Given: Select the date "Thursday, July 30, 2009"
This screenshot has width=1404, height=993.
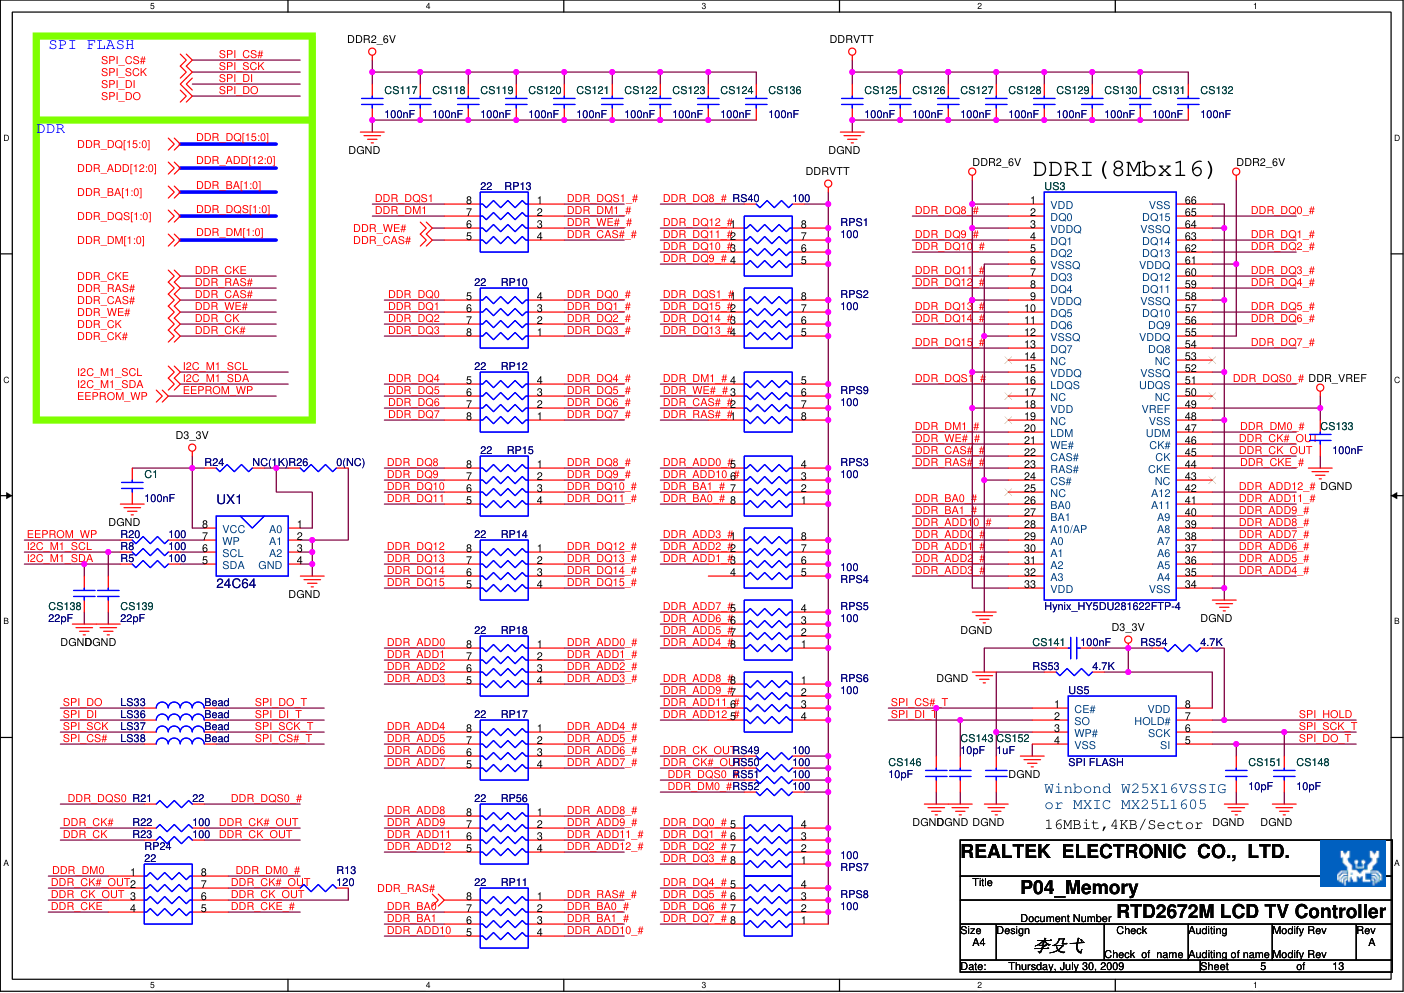Looking at the screenshot, I should (x=1066, y=967).
